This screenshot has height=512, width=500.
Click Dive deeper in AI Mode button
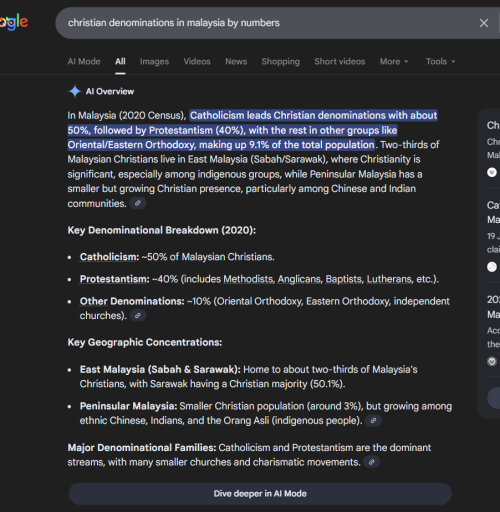260,494
